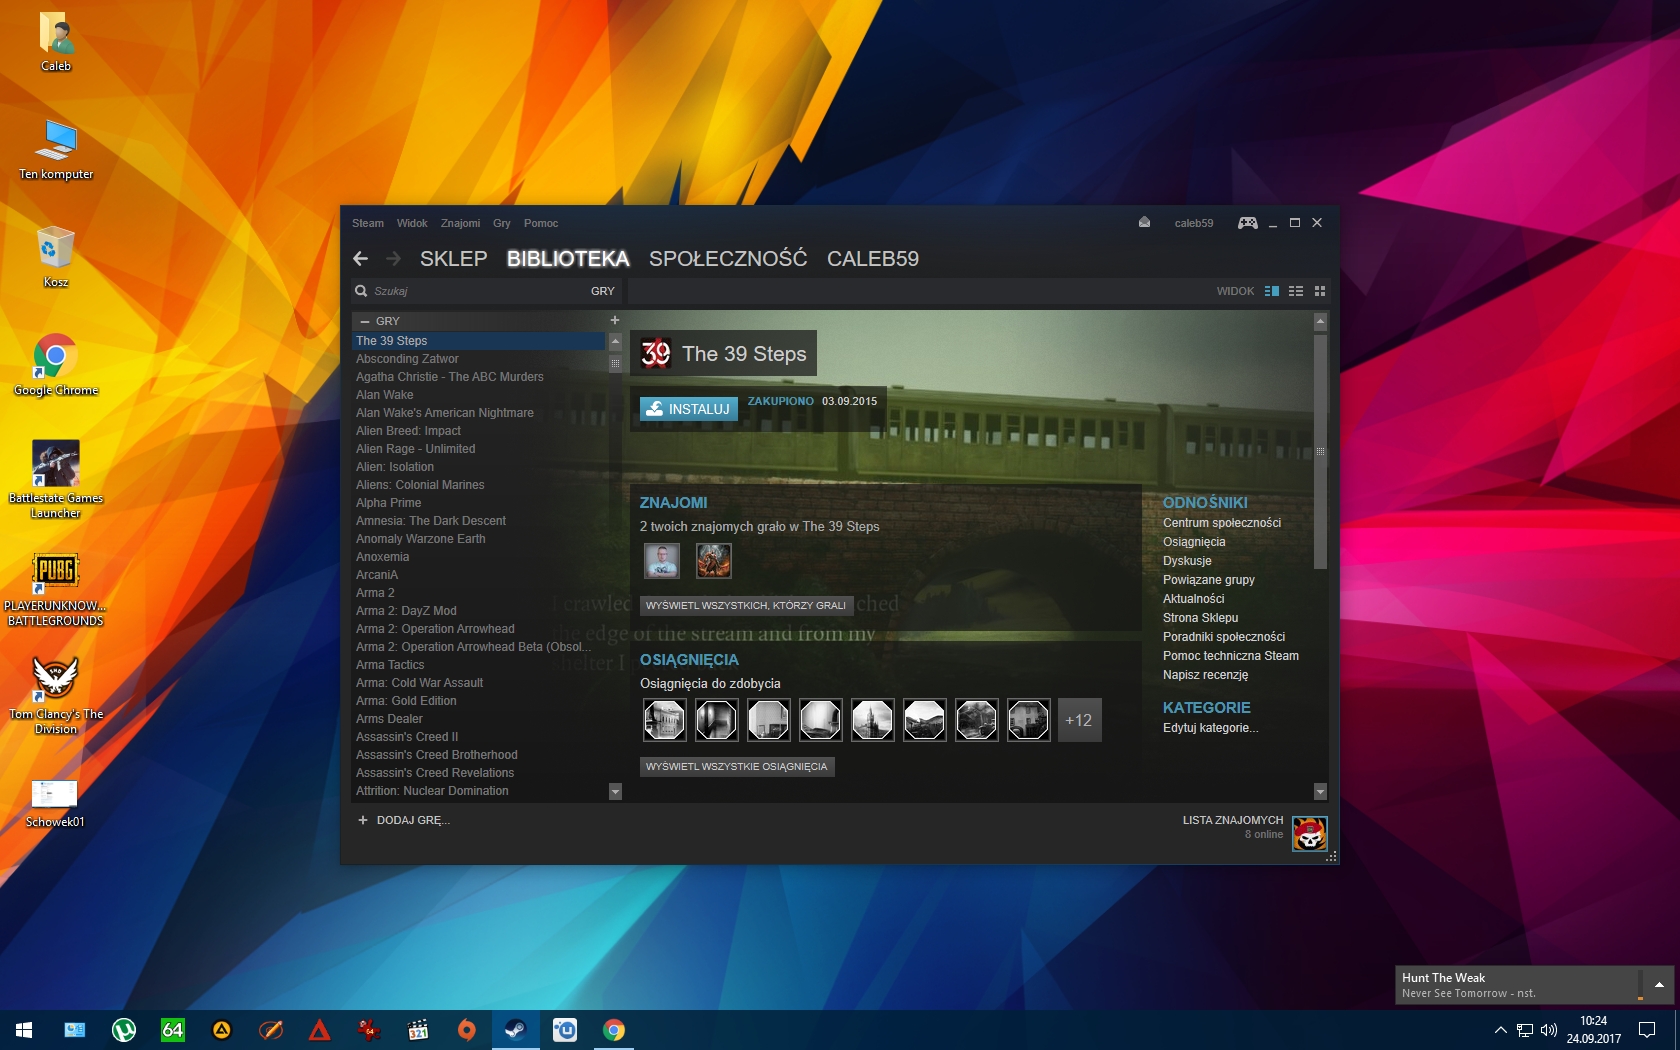Open Napisz recenzję link
This screenshot has width=1680, height=1050.
click(x=1205, y=675)
